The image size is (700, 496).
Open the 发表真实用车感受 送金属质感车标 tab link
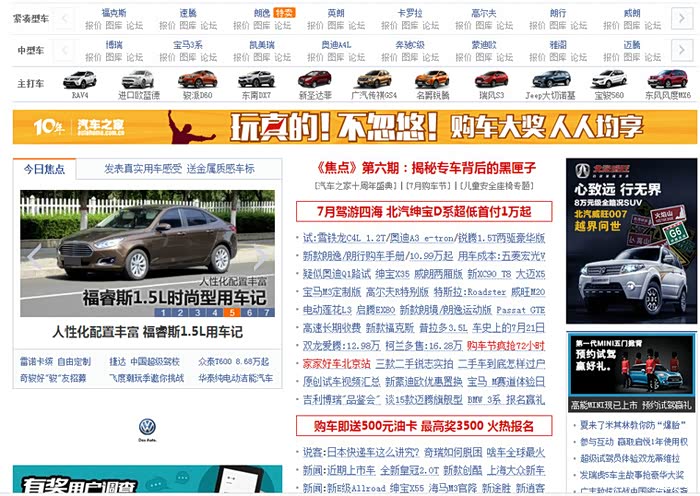tap(179, 169)
